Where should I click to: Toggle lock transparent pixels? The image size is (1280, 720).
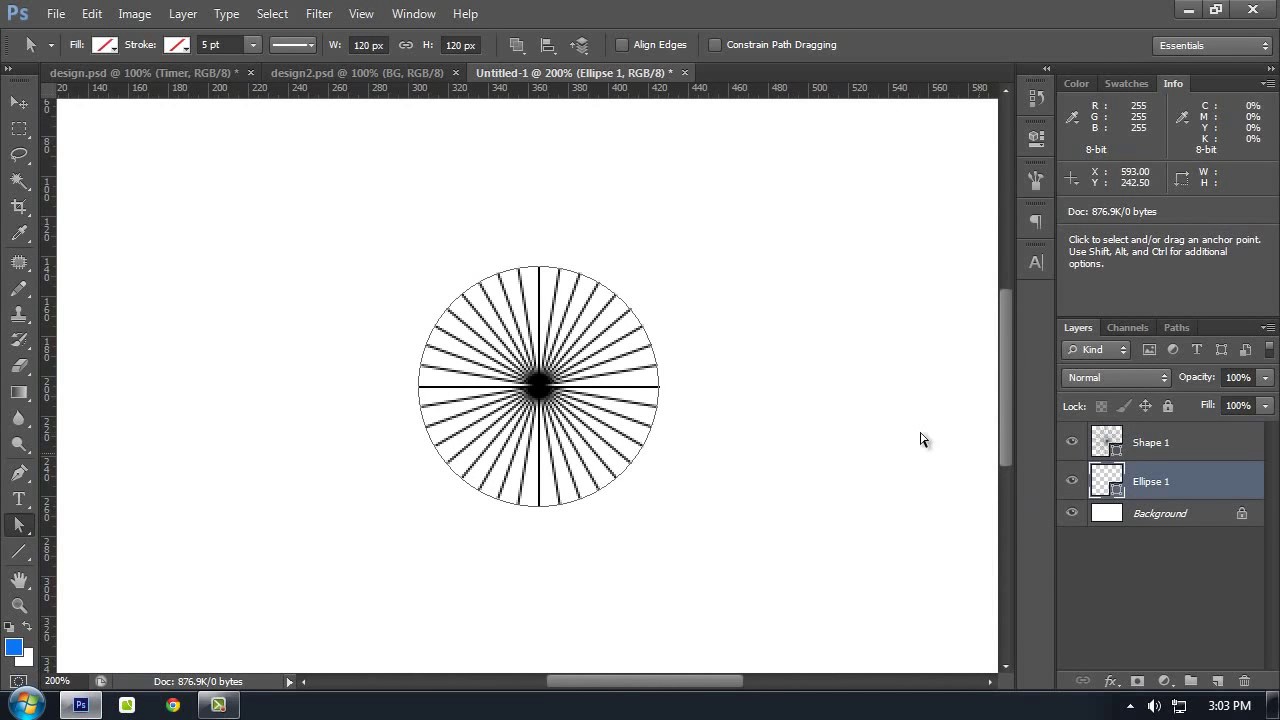[1101, 406]
